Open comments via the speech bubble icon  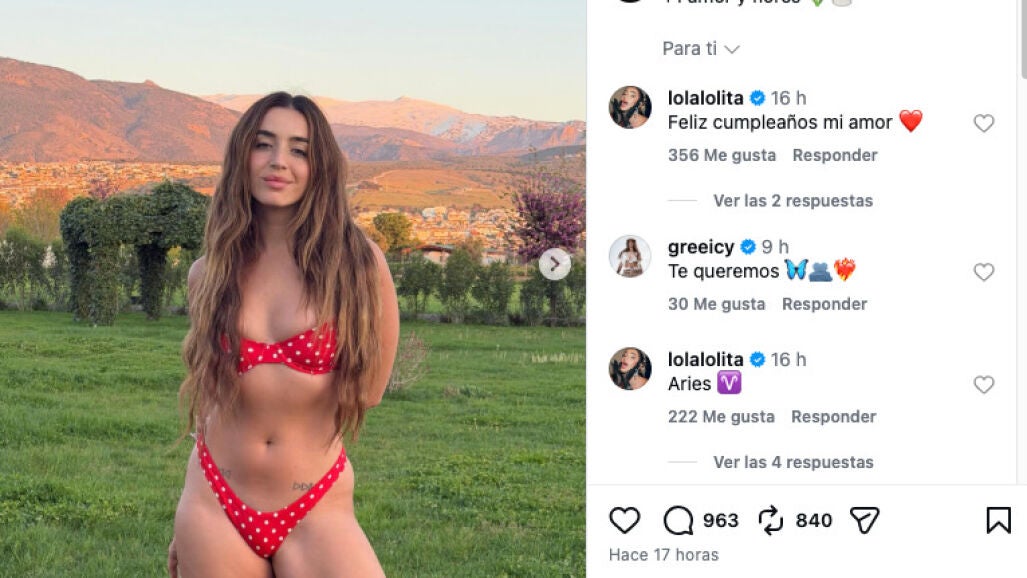[678, 520]
